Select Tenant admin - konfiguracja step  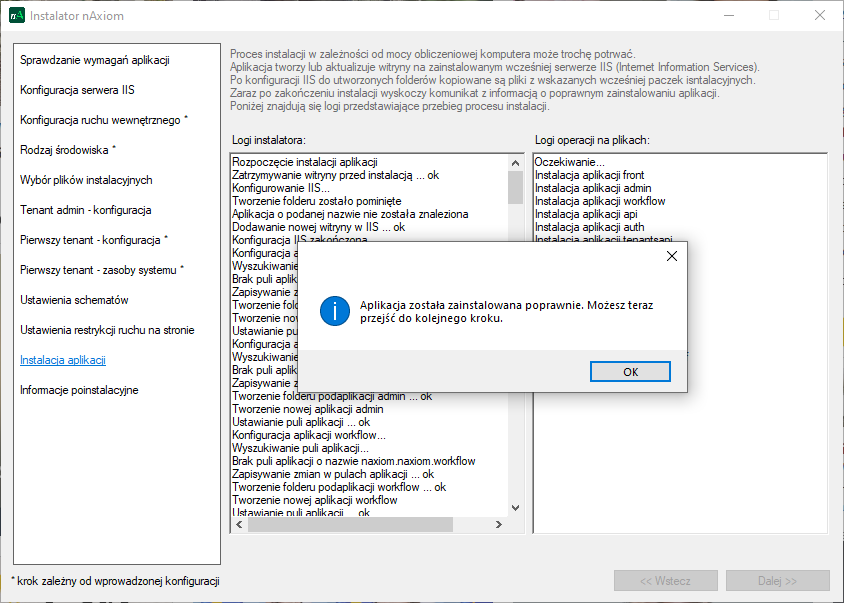pyautogui.click(x=86, y=210)
